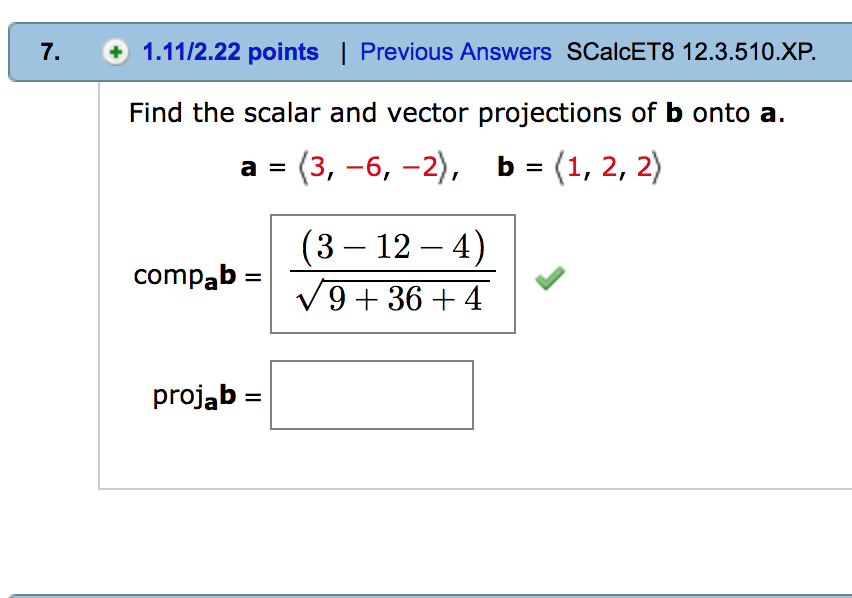This screenshot has width=852, height=598.
Task: Open the Previous Answers link
Action: [455, 52]
